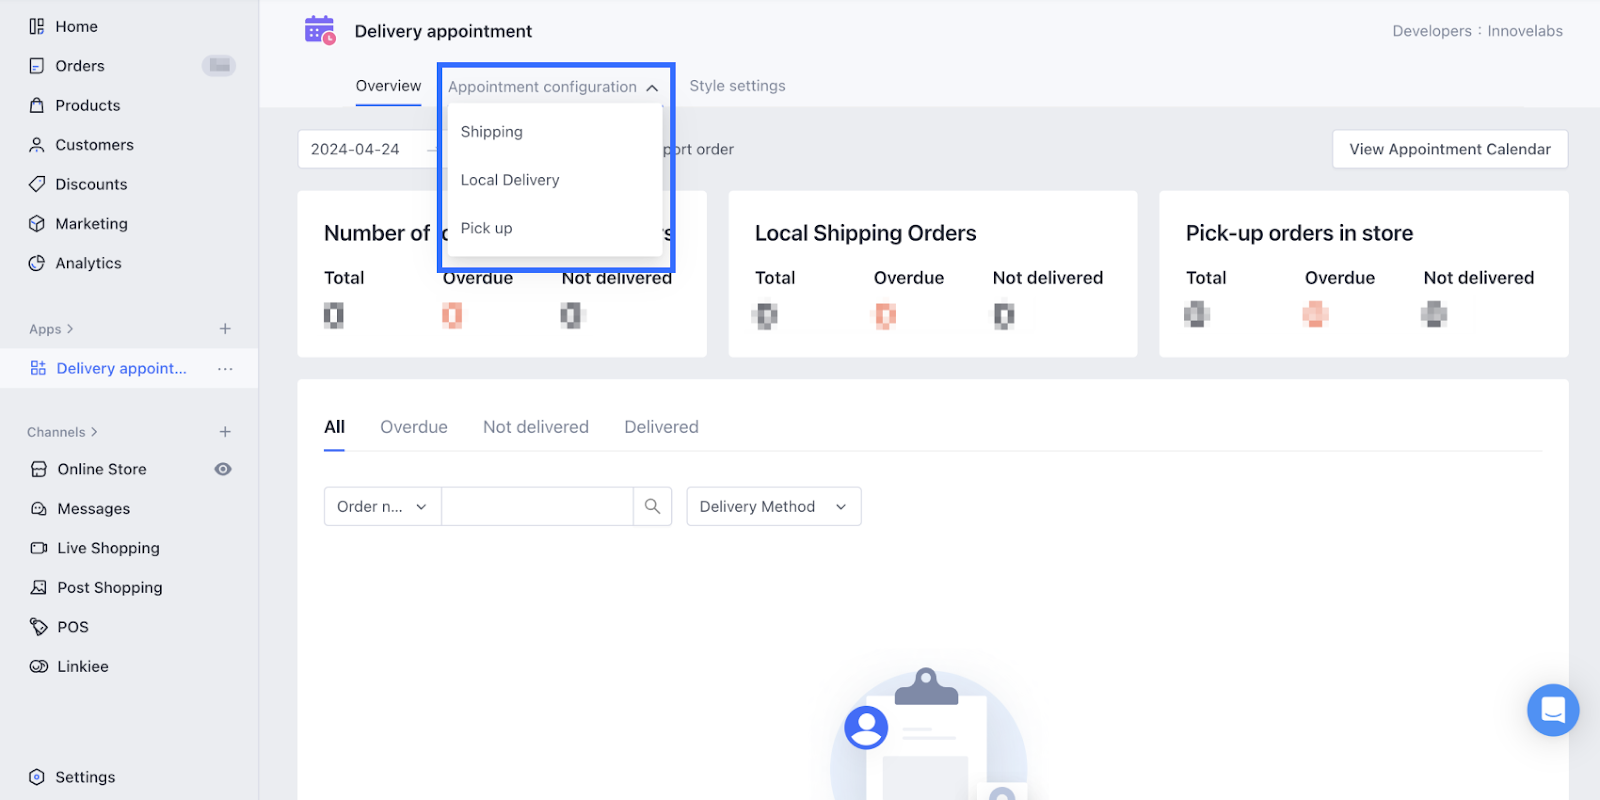Open Products via its bag icon
Image resolution: width=1600 pixels, height=800 pixels.
(x=37, y=105)
